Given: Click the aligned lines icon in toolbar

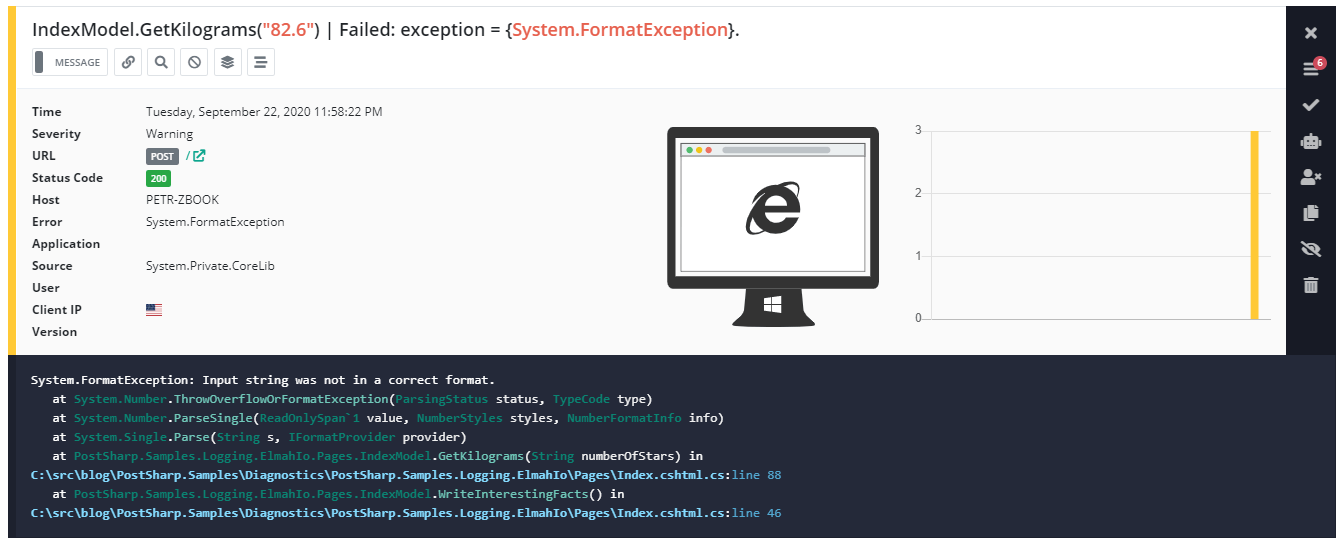Looking at the screenshot, I should point(260,62).
